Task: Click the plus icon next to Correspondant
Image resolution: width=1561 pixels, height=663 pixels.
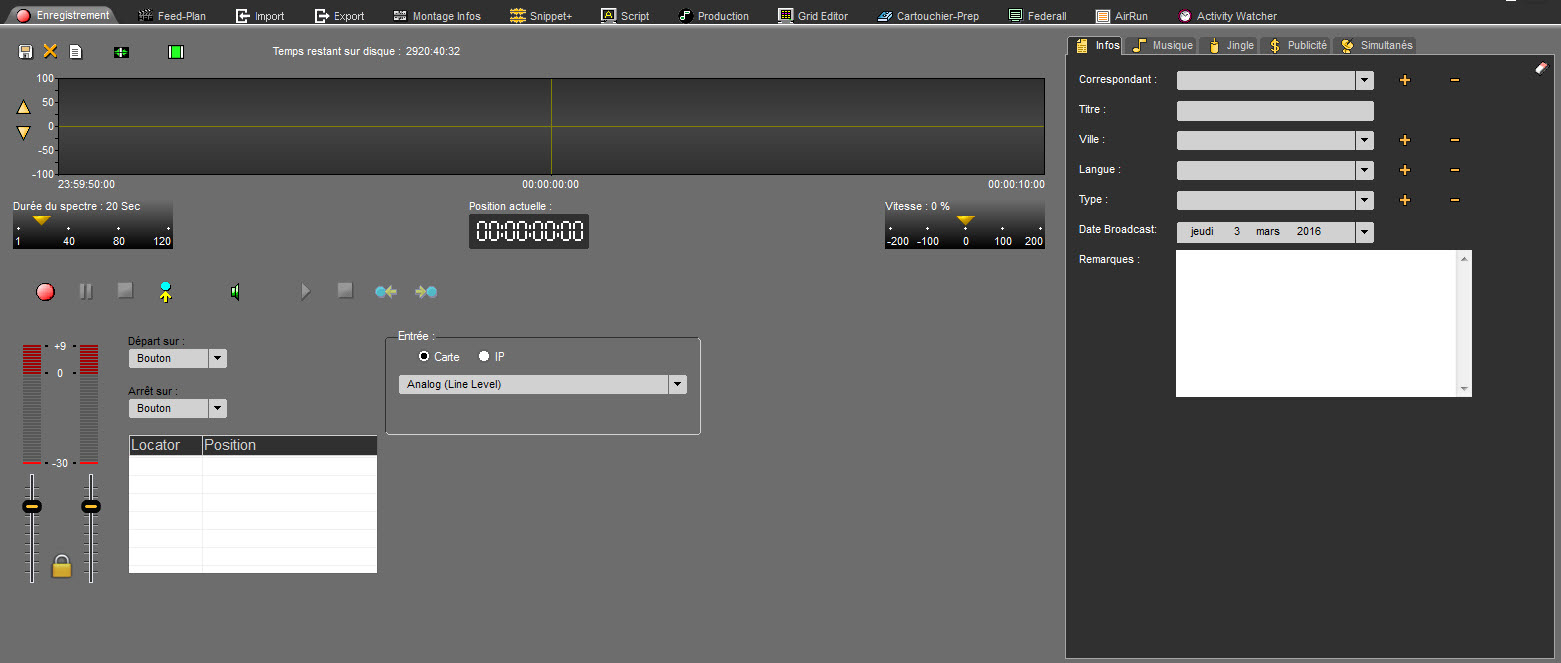Action: pyautogui.click(x=1404, y=80)
